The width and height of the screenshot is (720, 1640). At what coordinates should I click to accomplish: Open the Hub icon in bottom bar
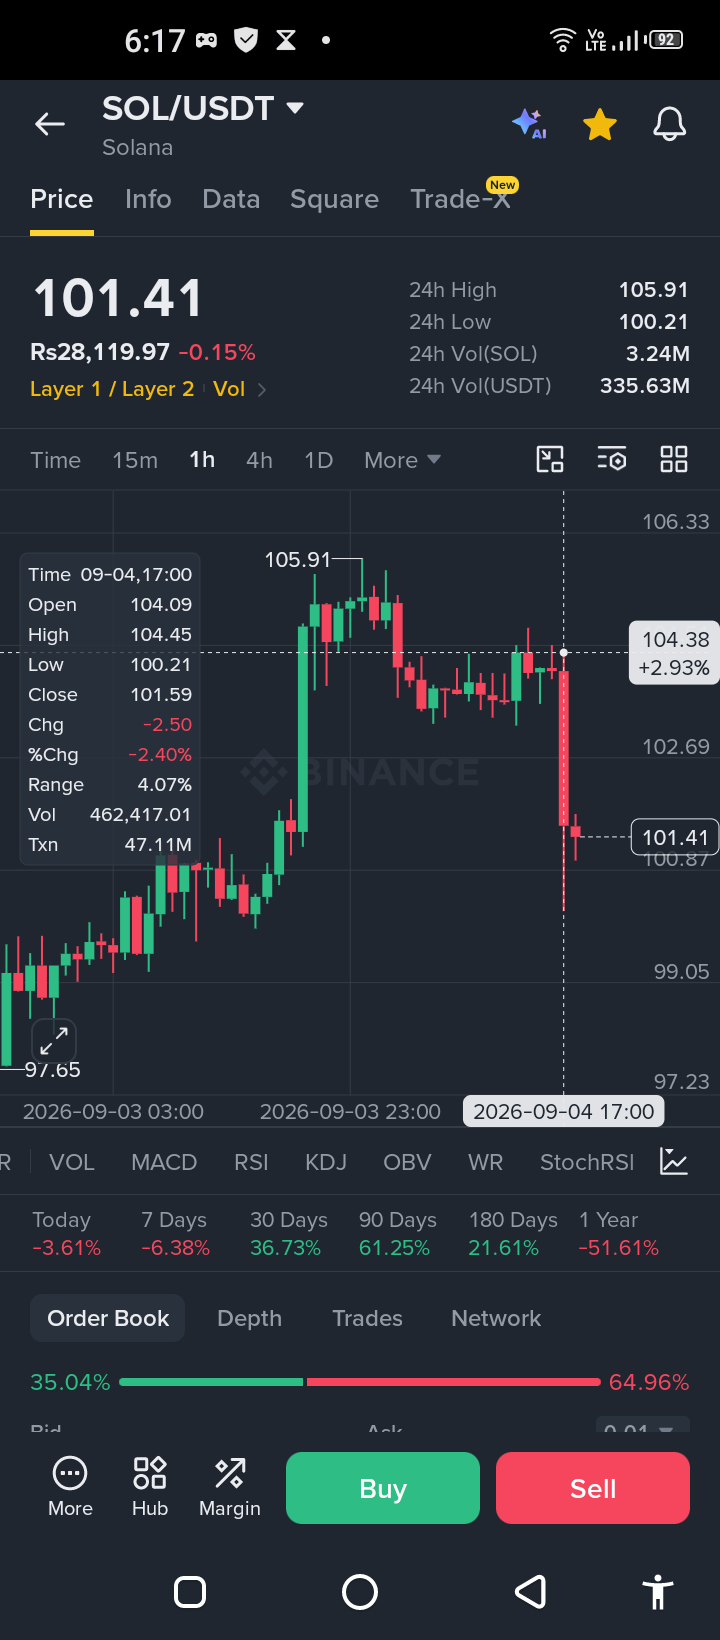coord(150,1487)
